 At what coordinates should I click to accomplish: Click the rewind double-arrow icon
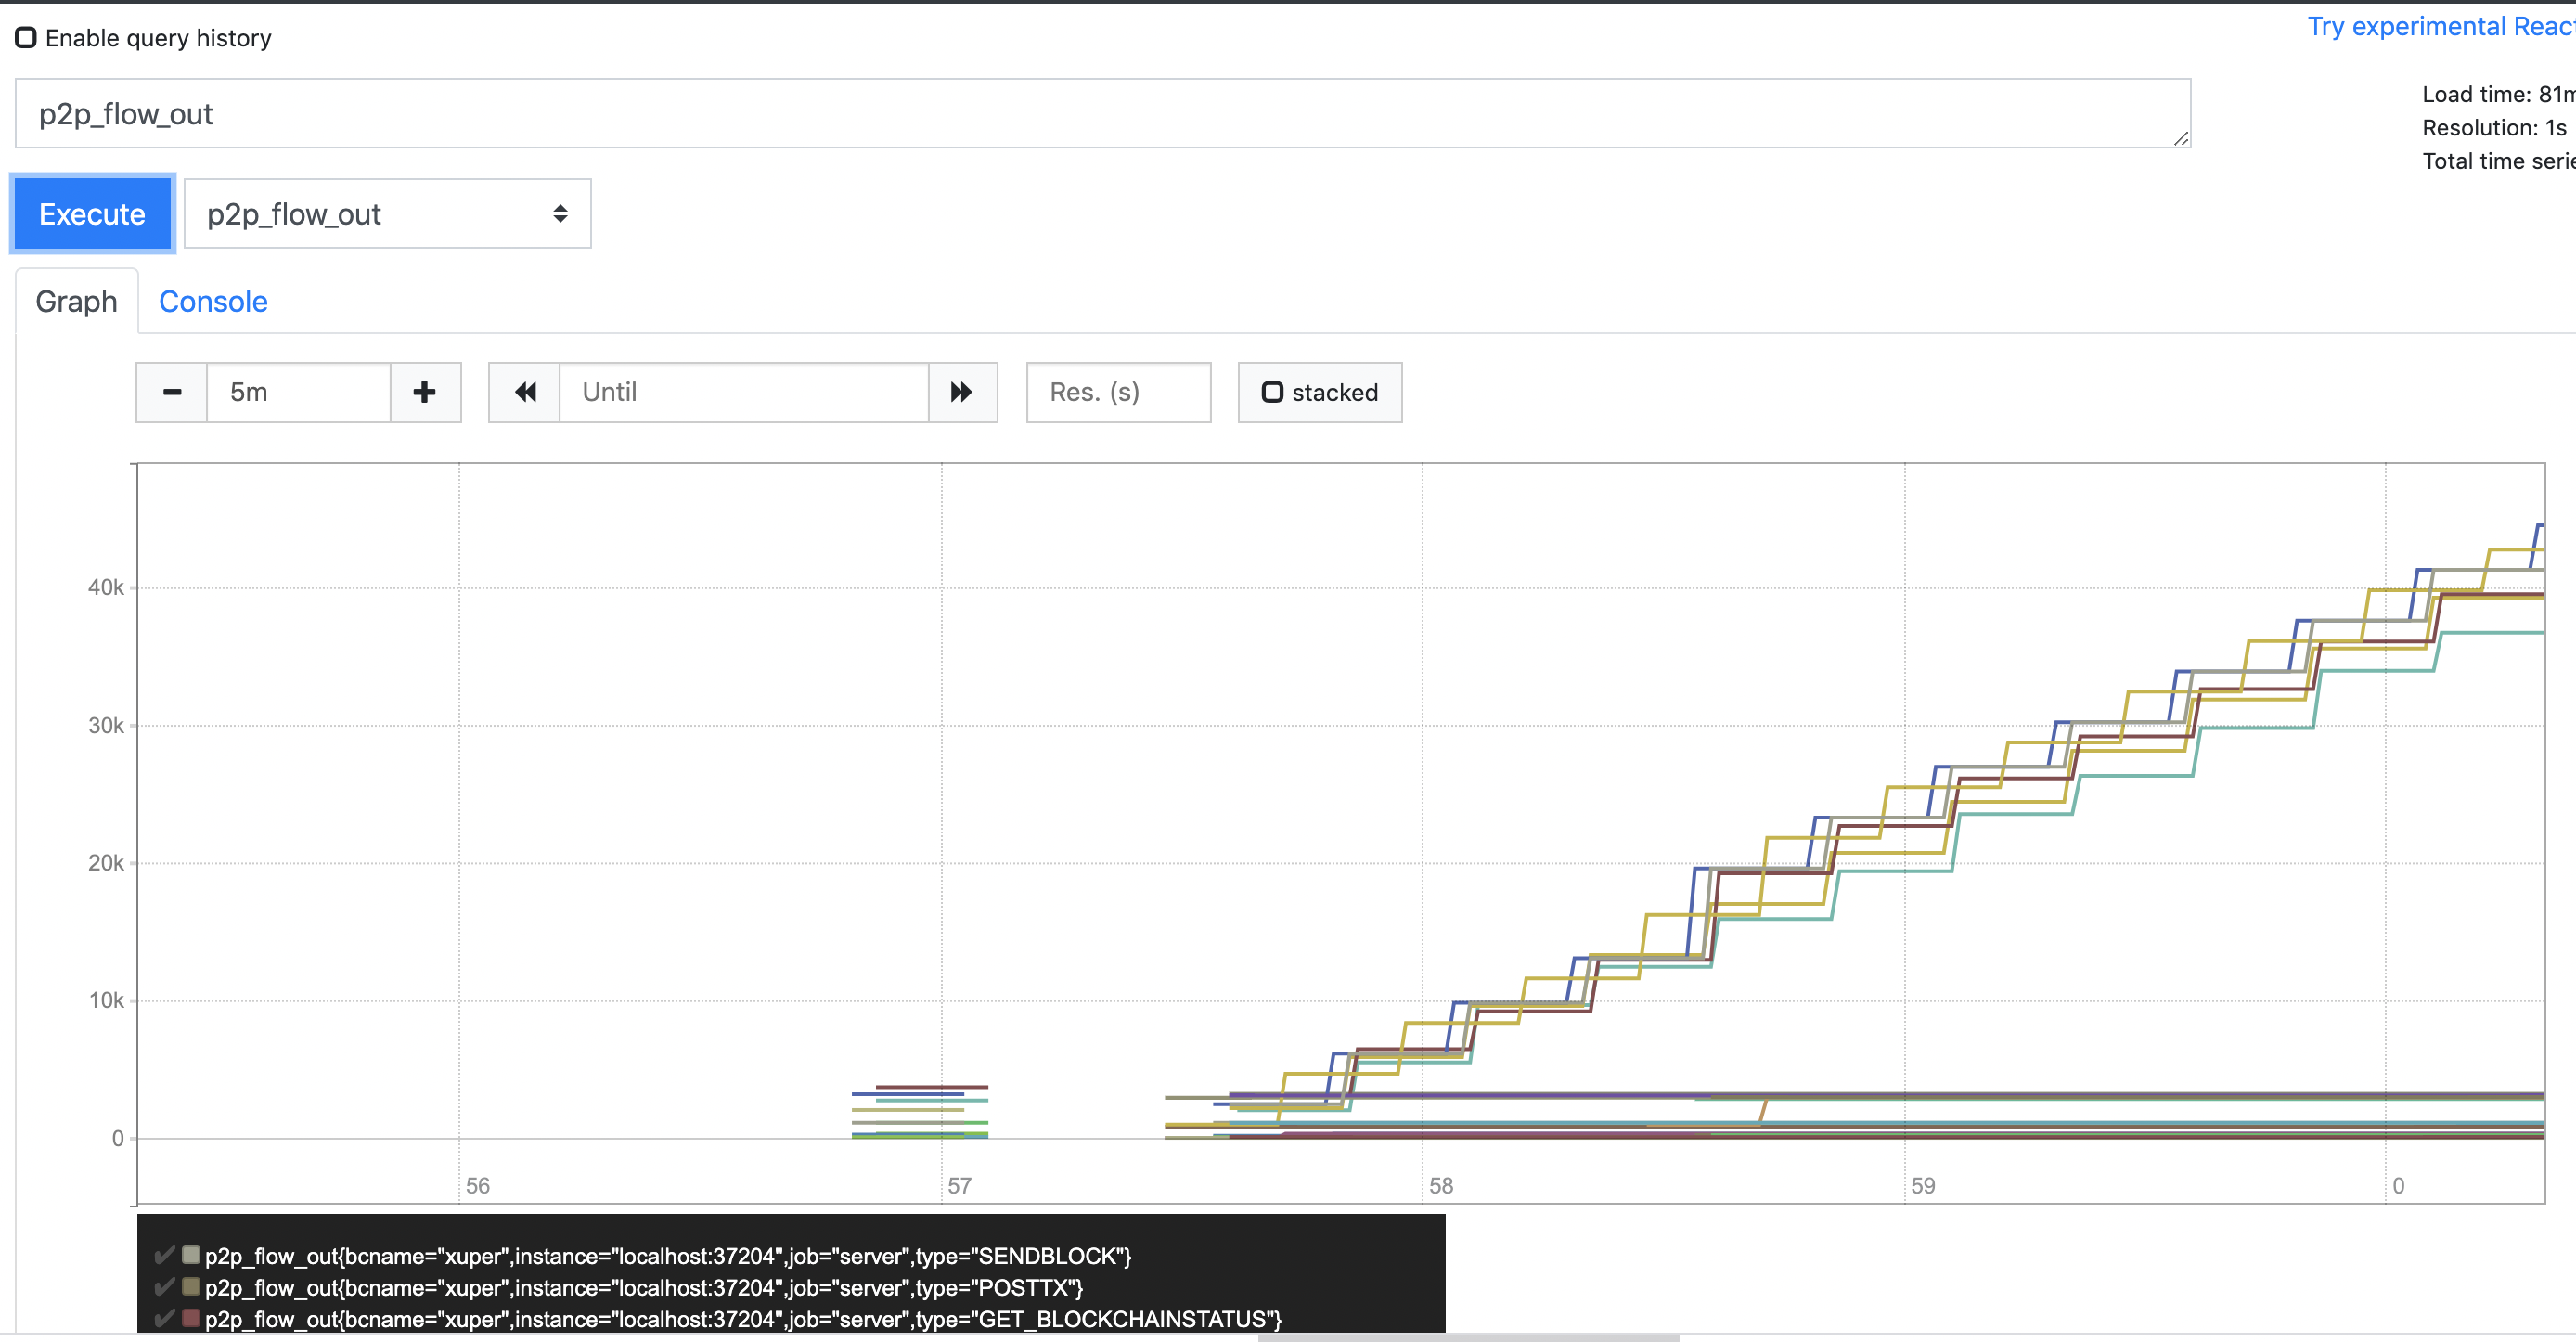[x=525, y=392]
